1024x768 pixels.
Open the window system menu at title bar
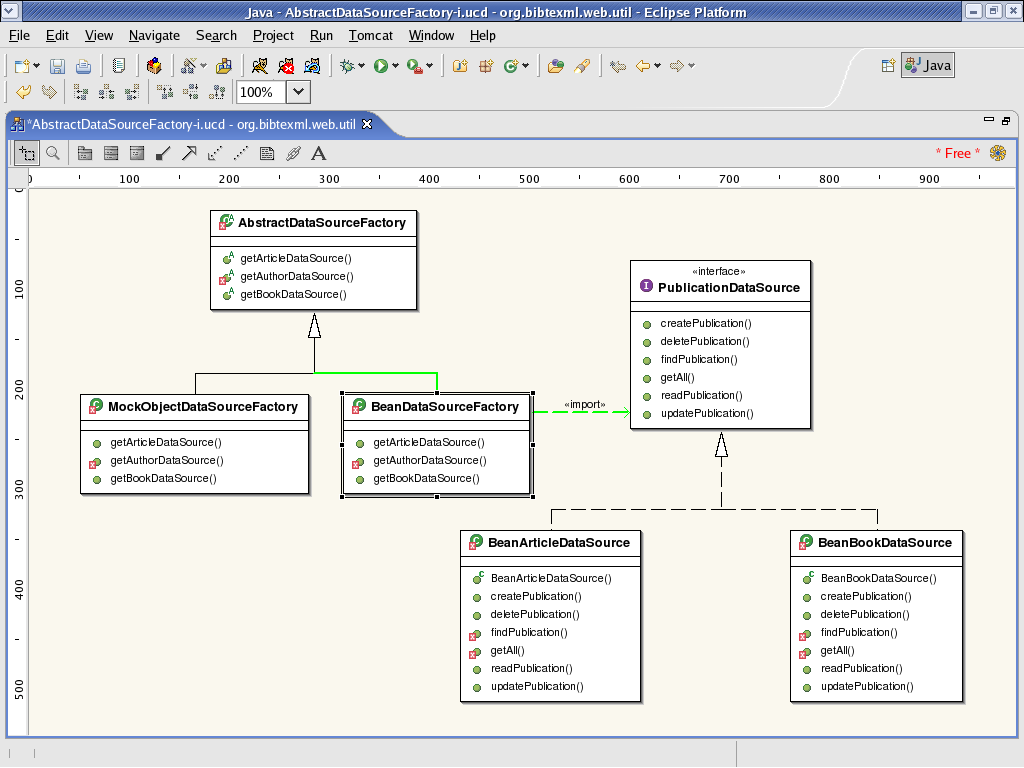coord(10,11)
